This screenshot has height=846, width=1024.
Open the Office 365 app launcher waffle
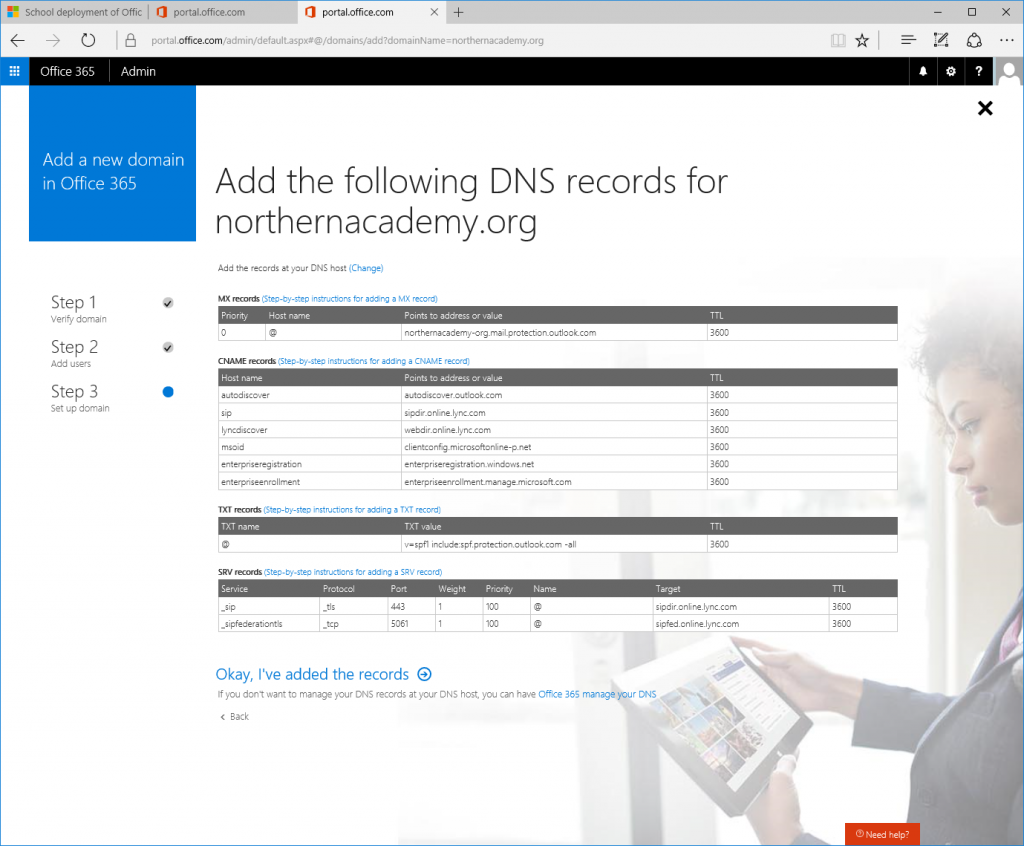(x=14, y=71)
